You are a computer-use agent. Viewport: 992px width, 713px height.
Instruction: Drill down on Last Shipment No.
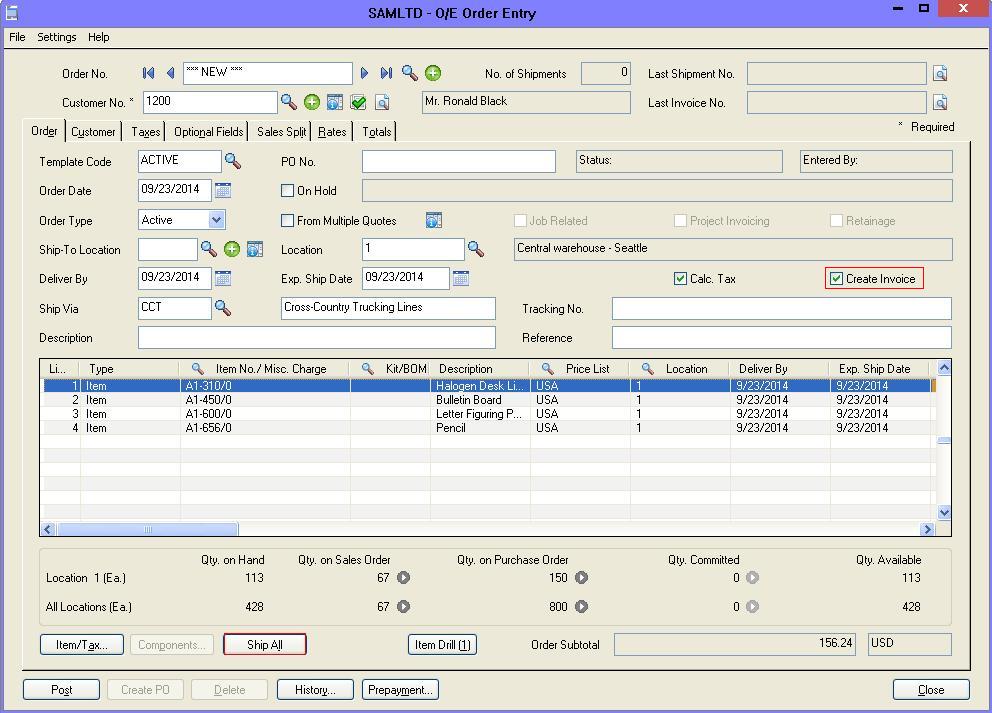940,73
